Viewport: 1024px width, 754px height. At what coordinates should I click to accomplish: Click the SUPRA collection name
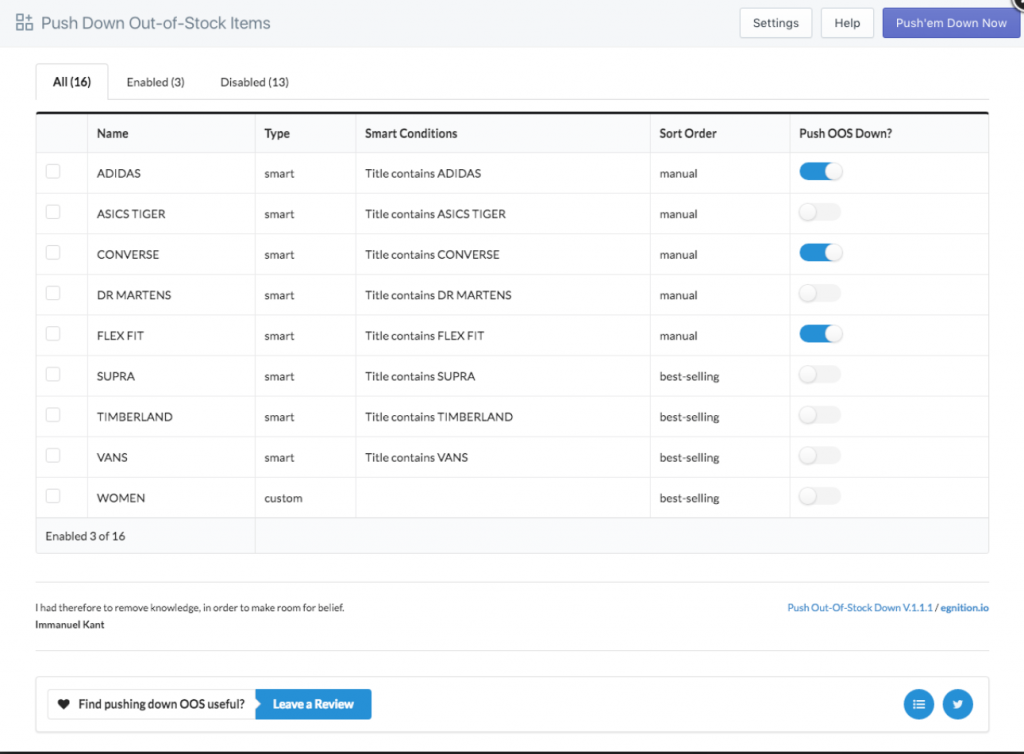tap(116, 376)
